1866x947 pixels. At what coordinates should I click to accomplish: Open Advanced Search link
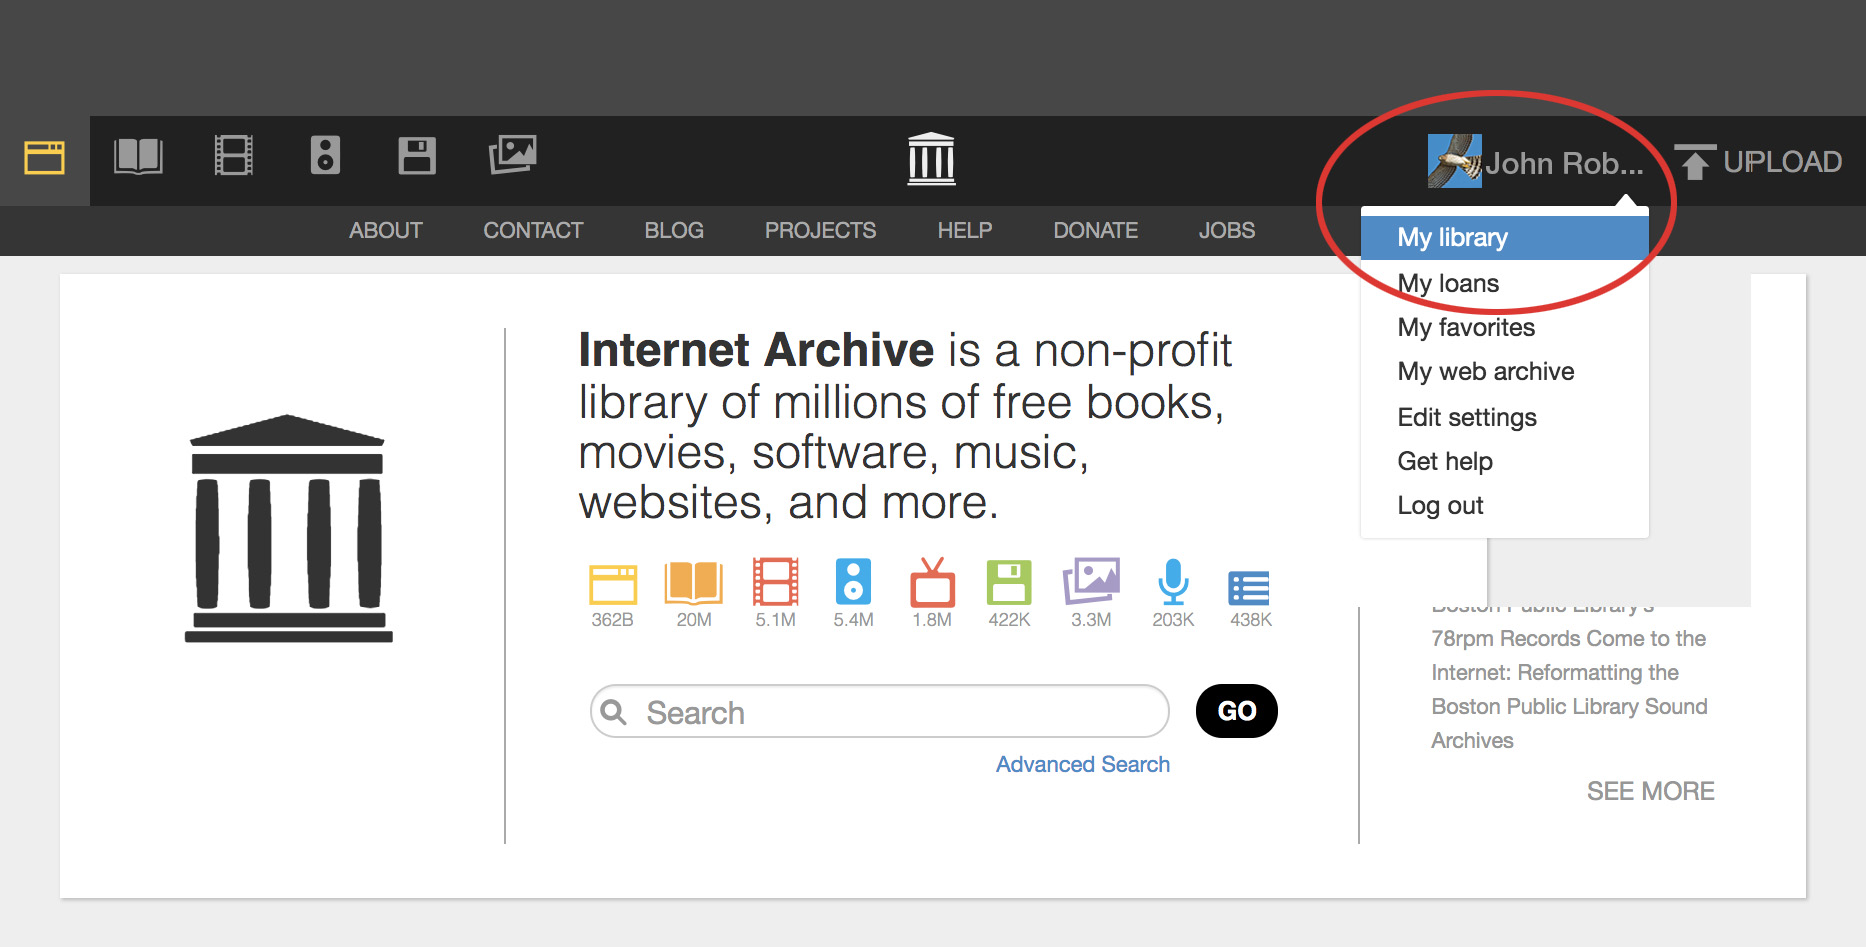[x=1083, y=765]
